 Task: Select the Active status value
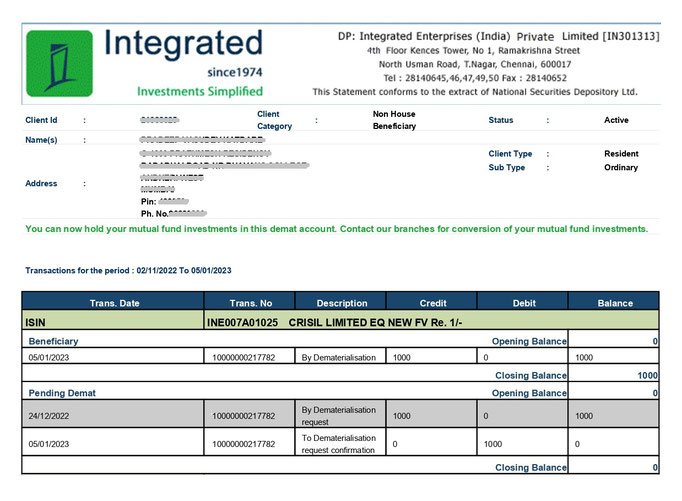[x=616, y=120]
